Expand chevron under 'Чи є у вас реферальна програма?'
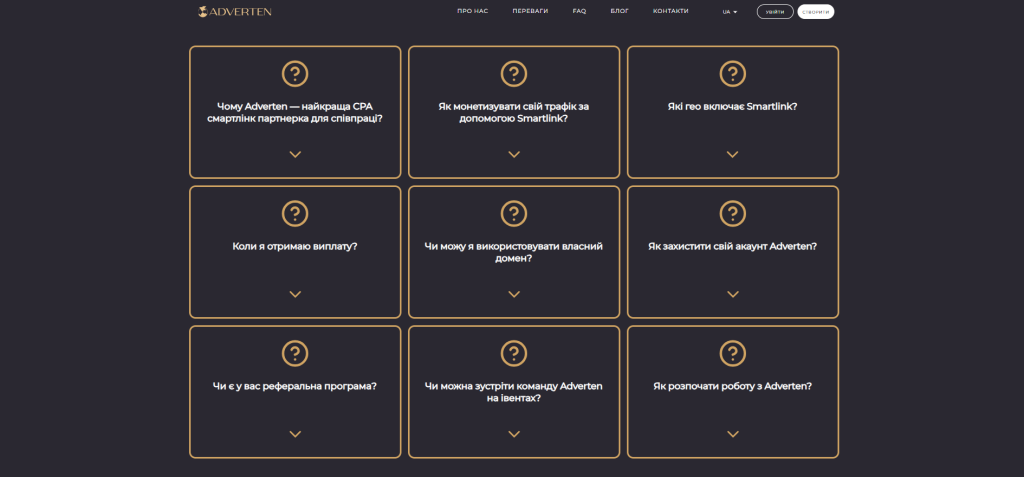Image resolution: width=1024 pixels, height=477 pixels. (295, 434)
